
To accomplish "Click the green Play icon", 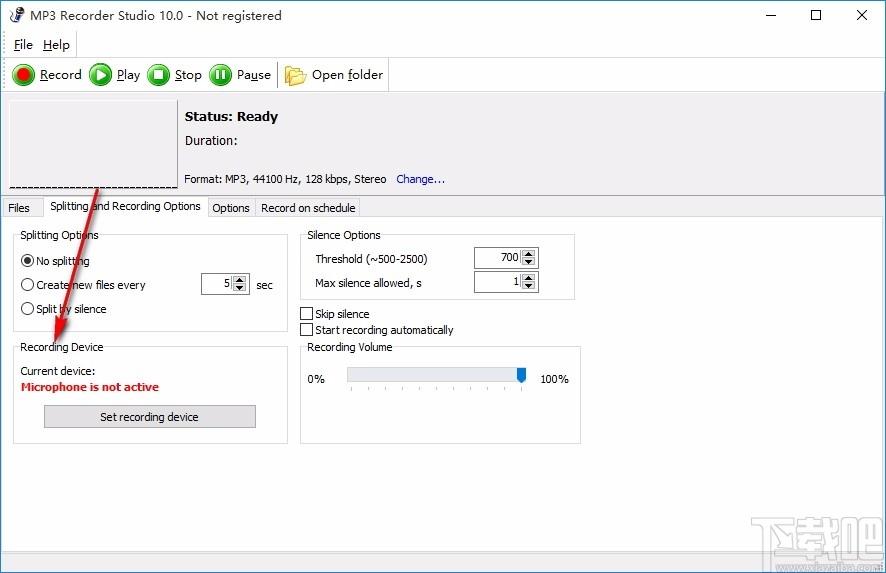I will click(101, 75).
